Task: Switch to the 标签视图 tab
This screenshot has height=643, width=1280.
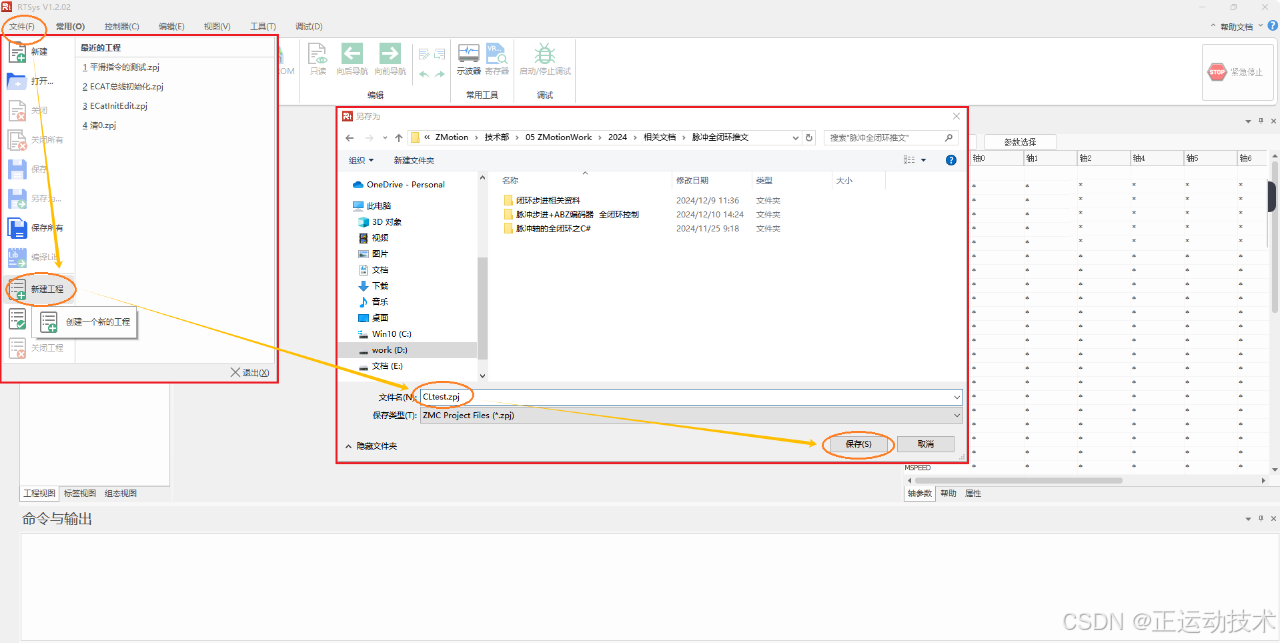Action: point(80,493)
